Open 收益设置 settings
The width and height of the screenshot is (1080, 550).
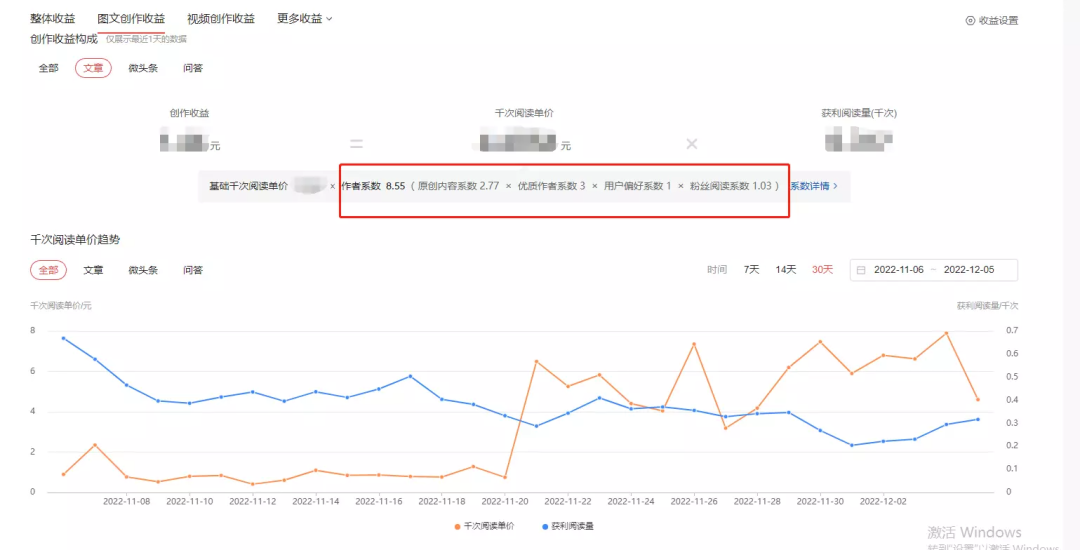click(x=992, y=21)
